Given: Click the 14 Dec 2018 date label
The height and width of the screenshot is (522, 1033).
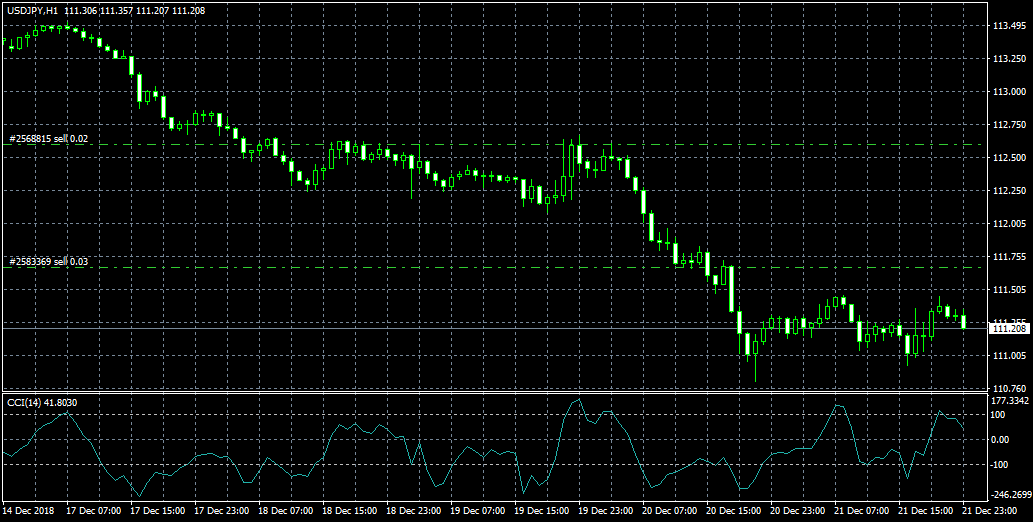Looking at the screenshot, I should pyautogui.click(x=28, y=510).
